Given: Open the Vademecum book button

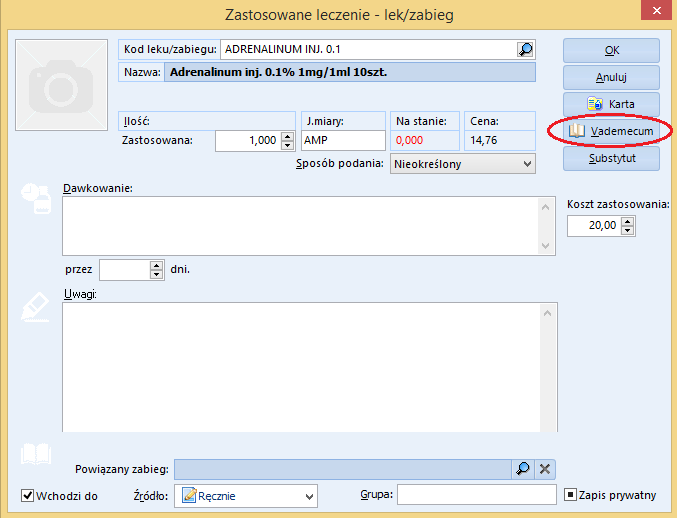Looking at the screenshot, I should (x=611, y=131).
